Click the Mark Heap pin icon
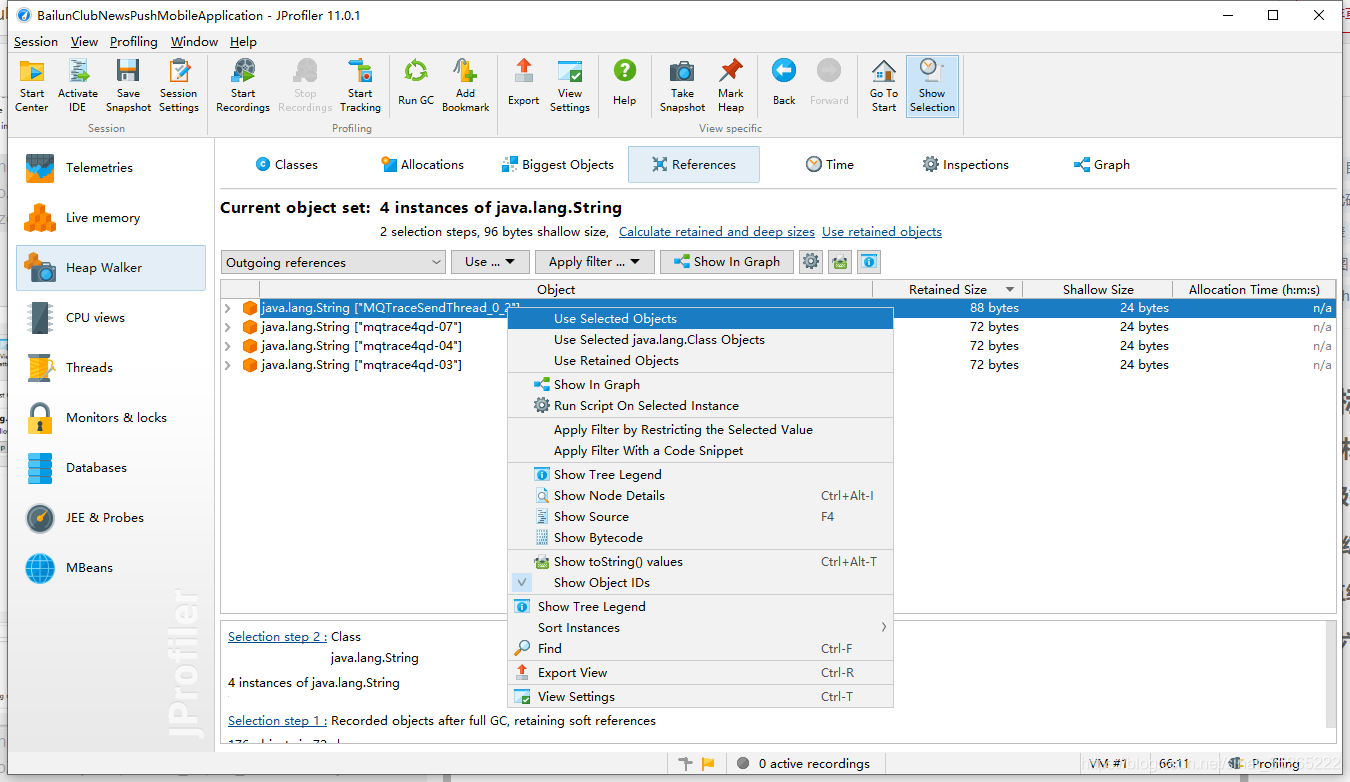 (x=731, y=85)
